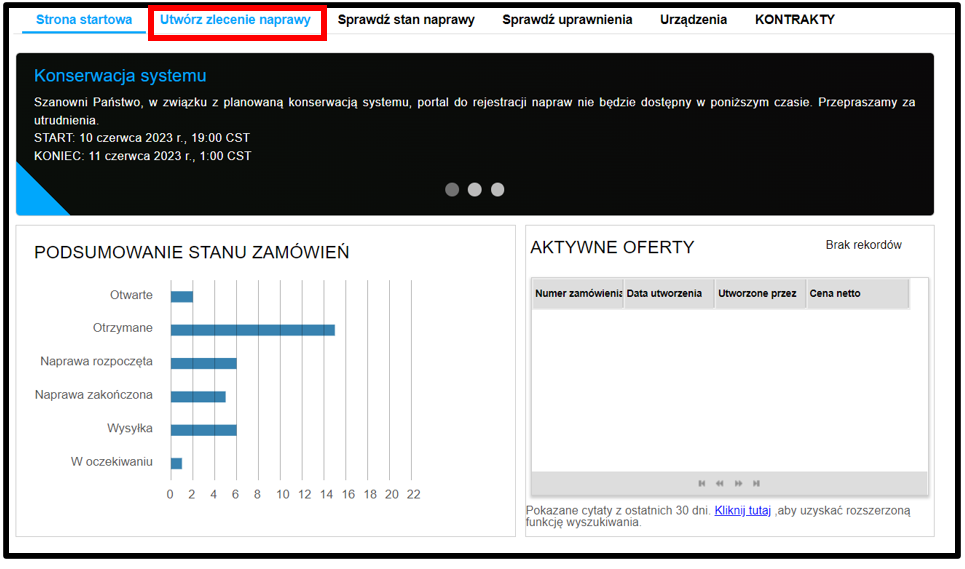
Task: Go to last page of offers table
Action: pyautogui.click(x=756, y=483)
